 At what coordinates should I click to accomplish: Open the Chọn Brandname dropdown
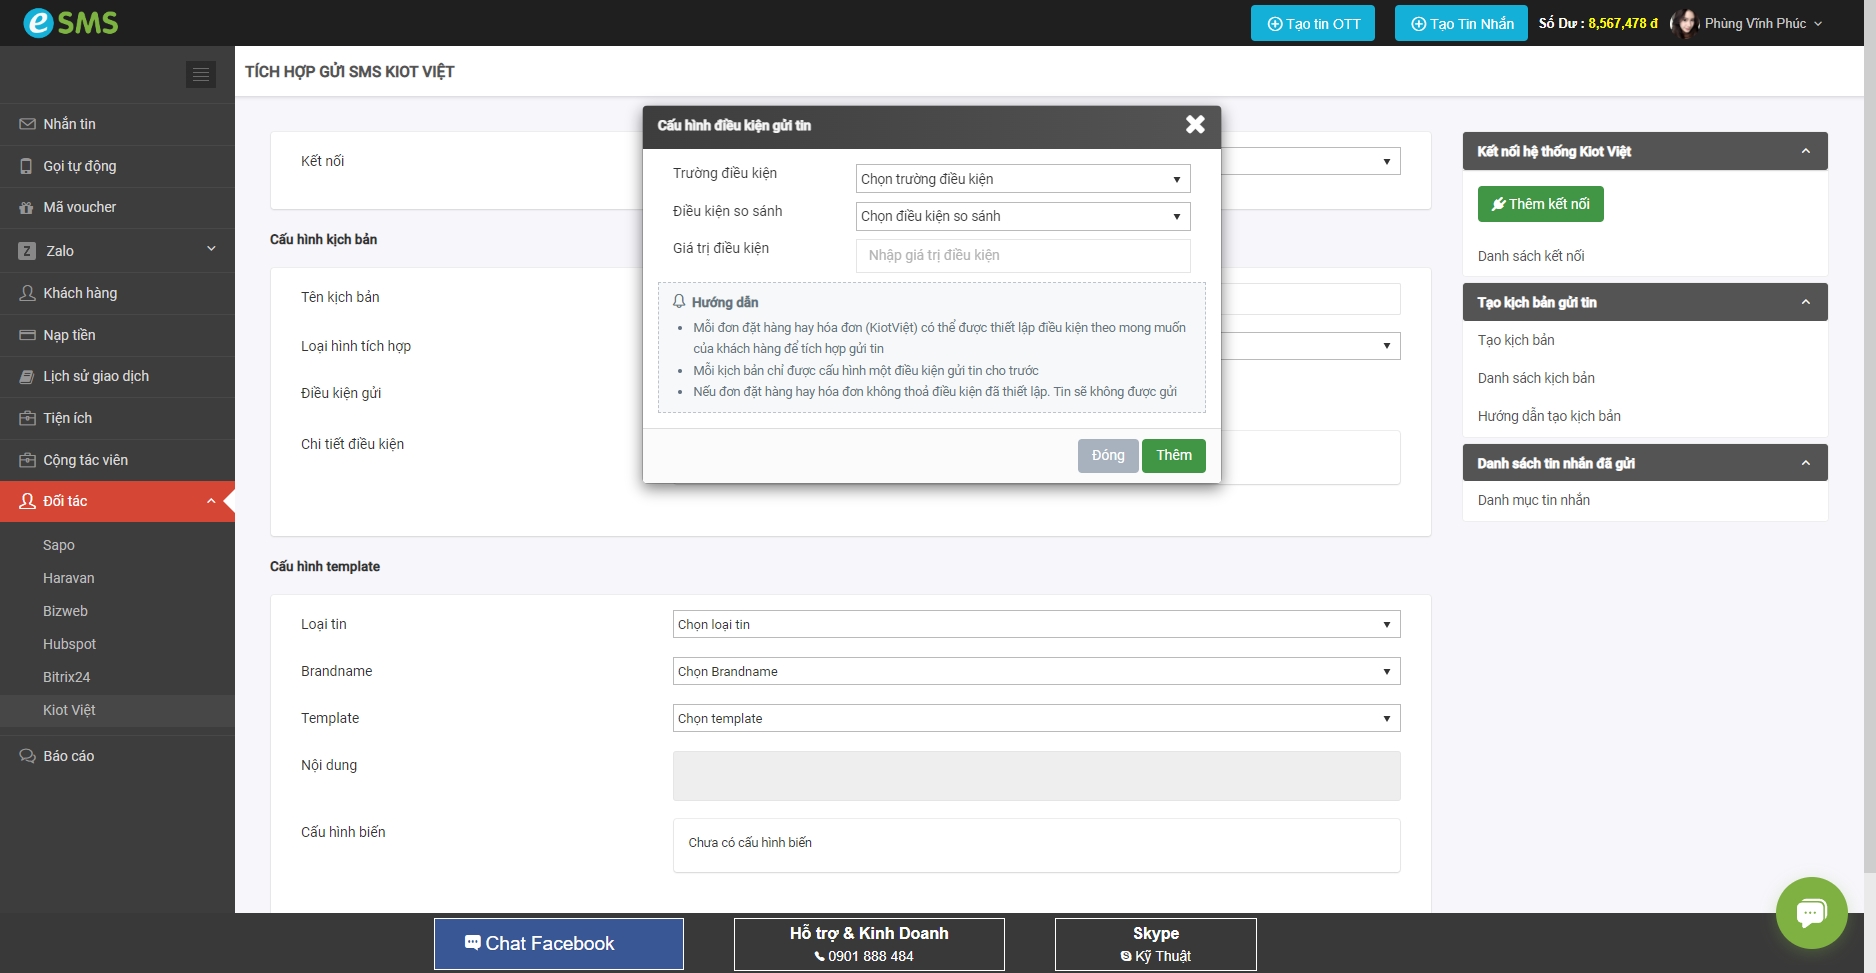point(1035,671)
